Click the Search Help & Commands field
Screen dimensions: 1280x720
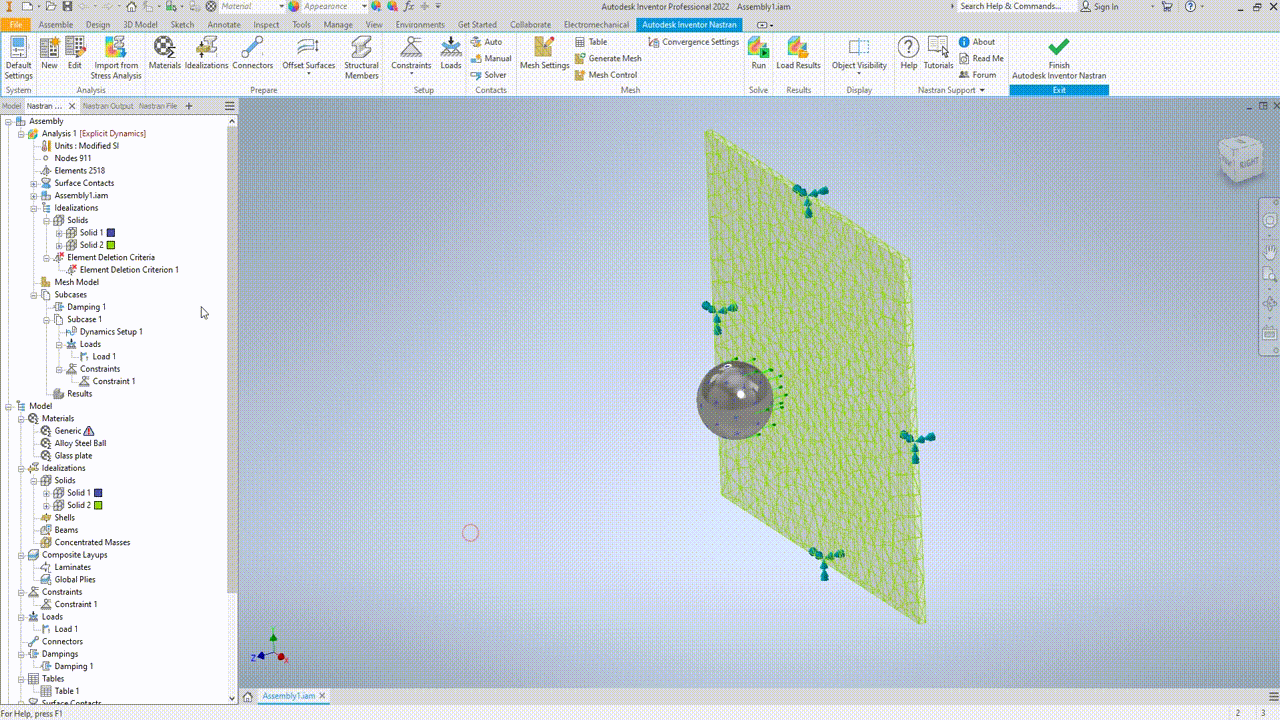[1016, 6]
